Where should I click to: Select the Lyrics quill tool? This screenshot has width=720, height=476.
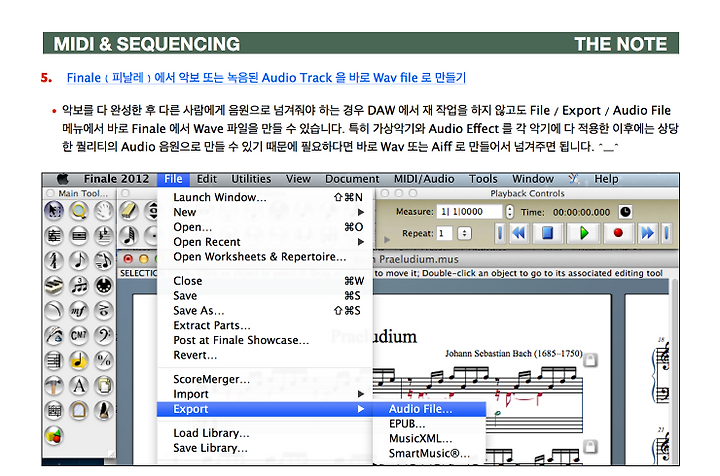(x=54, y=335)
